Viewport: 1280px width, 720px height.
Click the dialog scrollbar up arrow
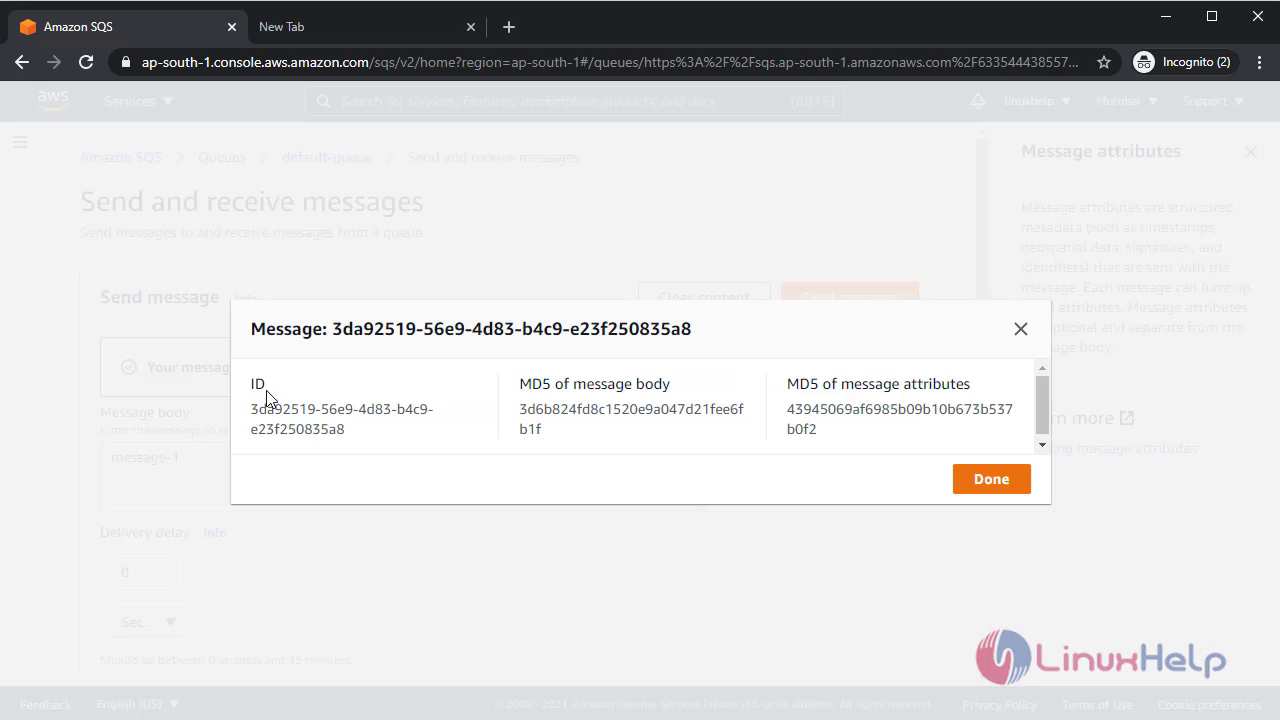click(x=1042, y=368)
